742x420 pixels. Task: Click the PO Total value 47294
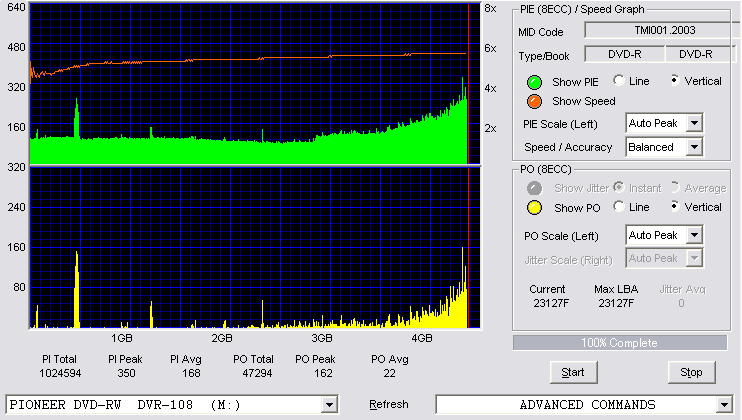[257, 374]
